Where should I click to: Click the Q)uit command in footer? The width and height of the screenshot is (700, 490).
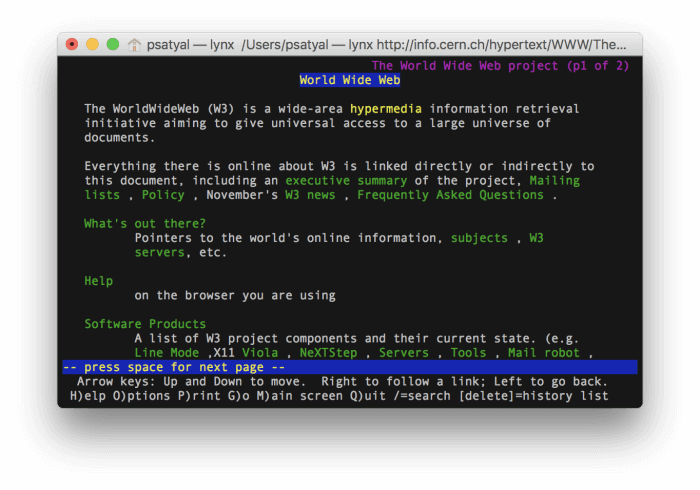click(368, 396)
